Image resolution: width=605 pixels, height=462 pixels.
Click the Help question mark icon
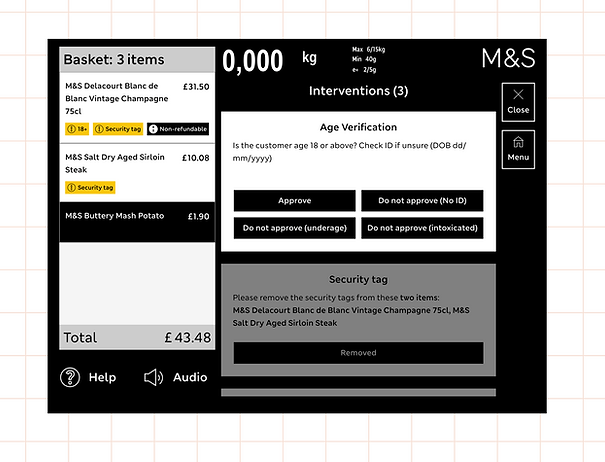click(70, 377)
